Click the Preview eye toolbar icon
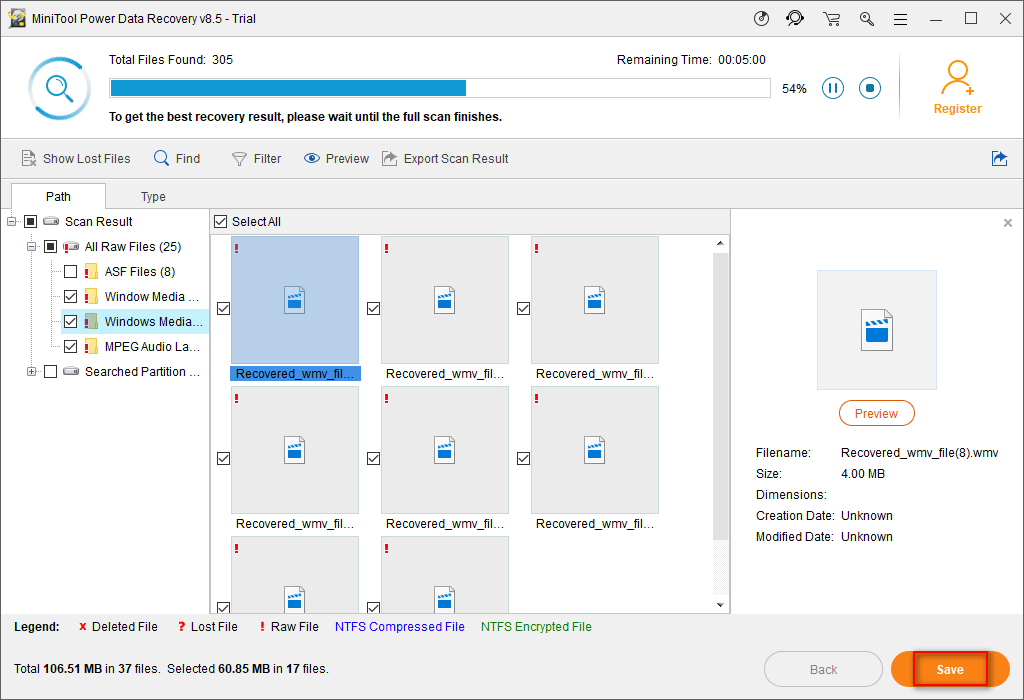The image size is (1024, 700). tap(312, 159)
